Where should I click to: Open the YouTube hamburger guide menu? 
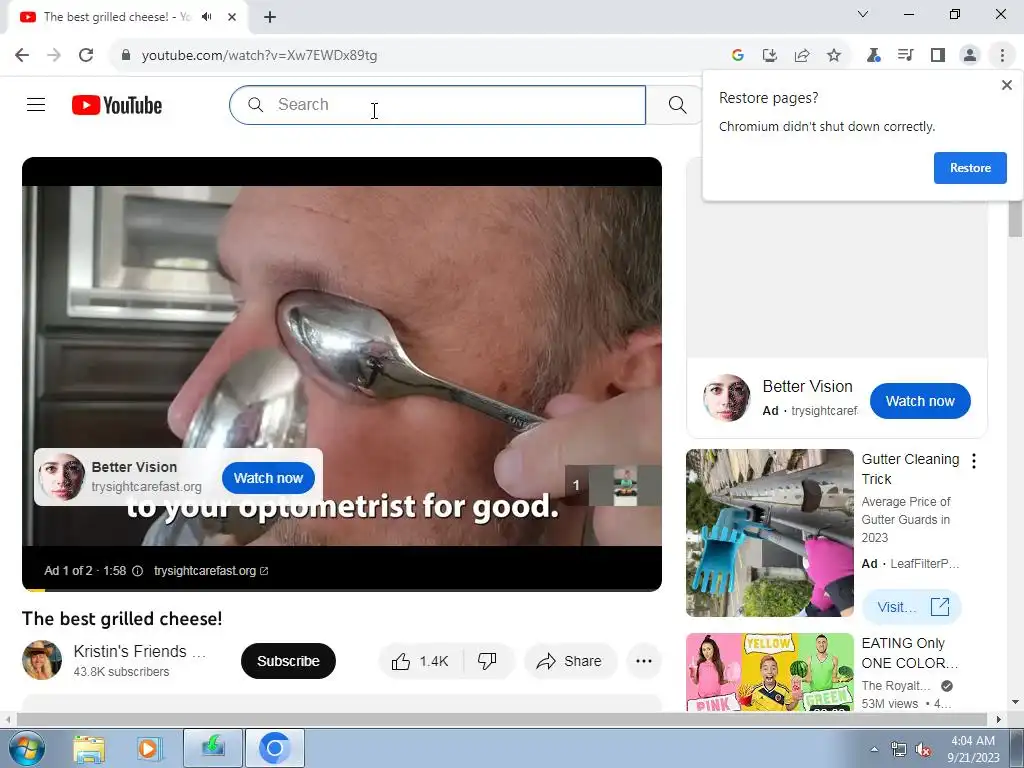point(36,104)
